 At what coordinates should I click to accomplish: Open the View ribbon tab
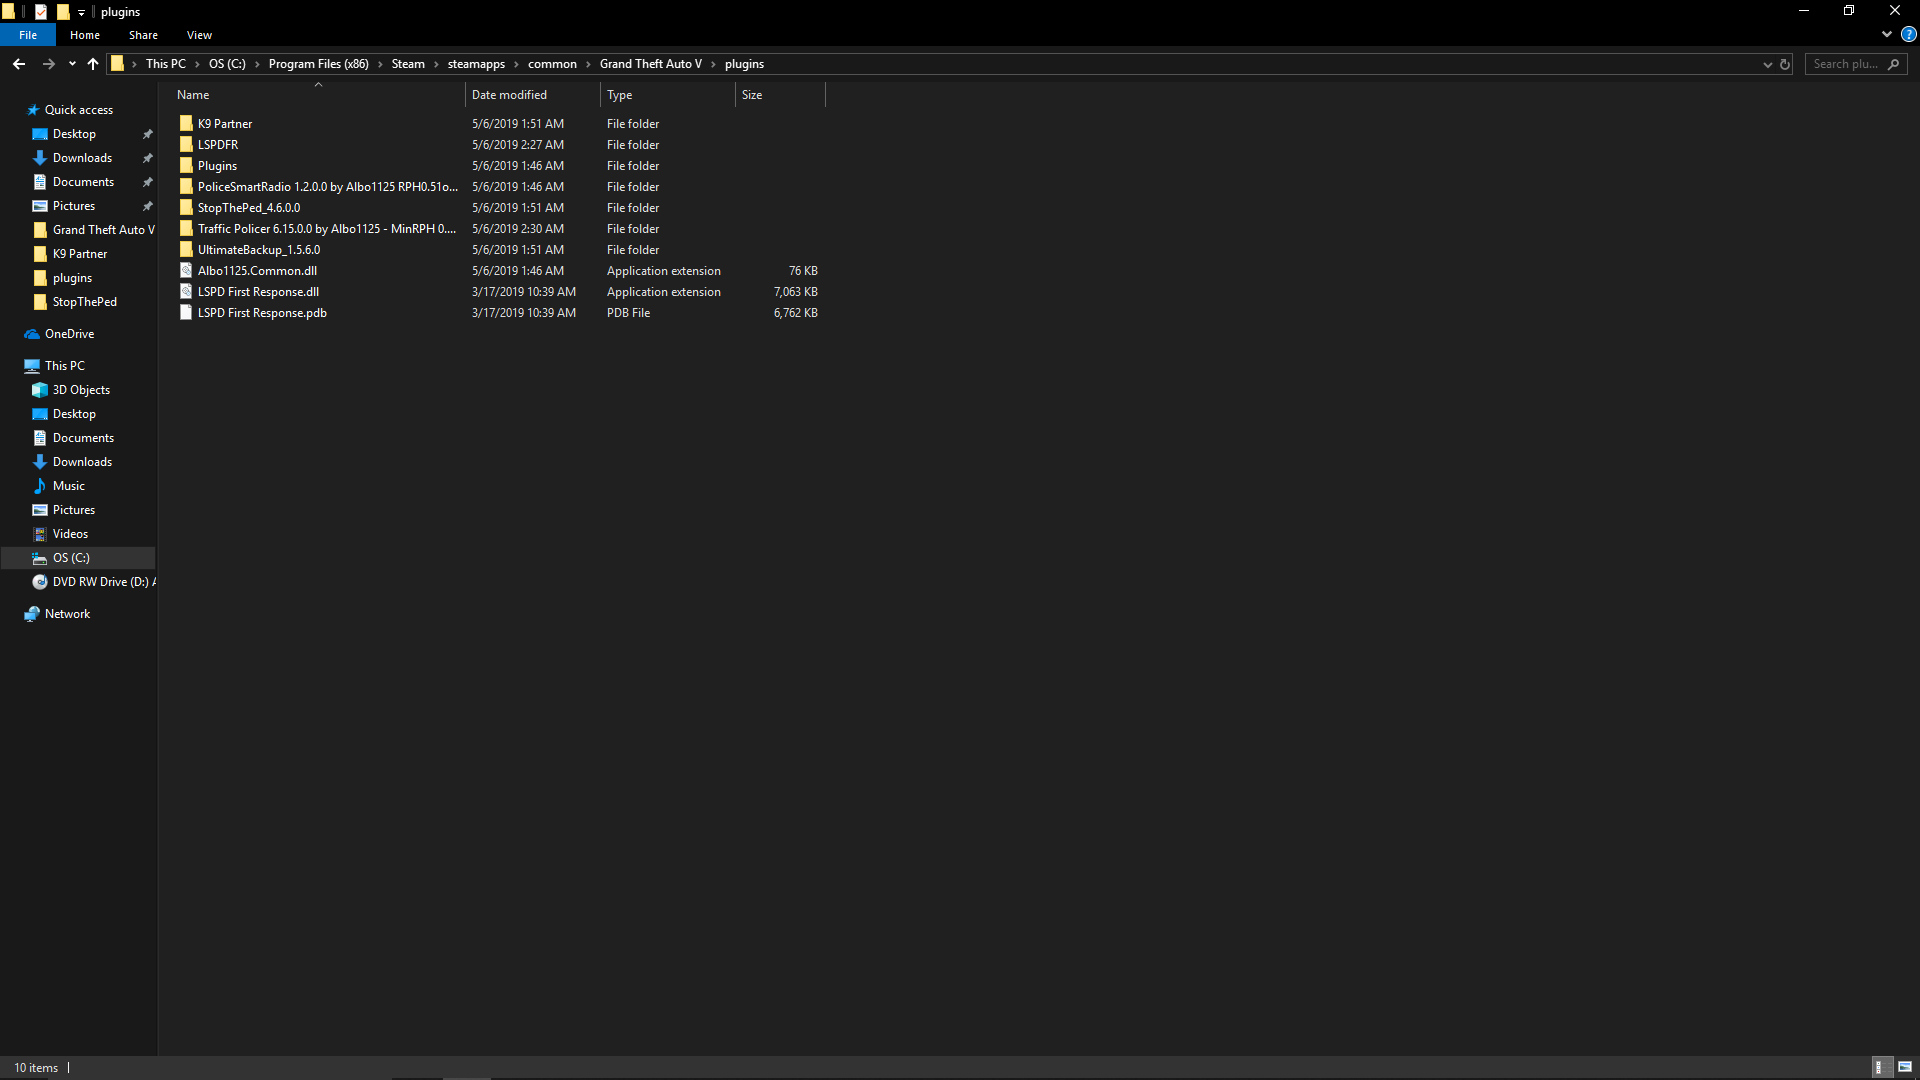click(x=199, y=35)
